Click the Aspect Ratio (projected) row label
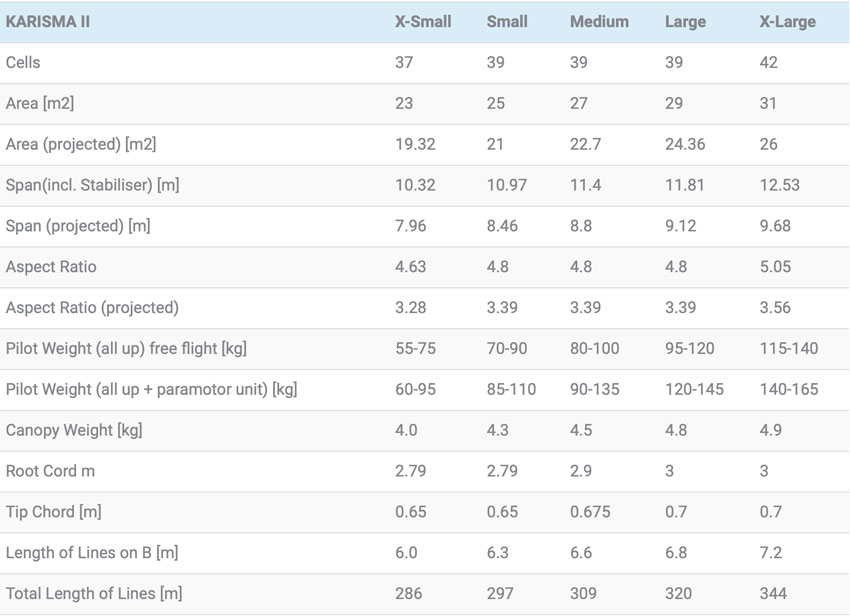850x616 pixels. (92, 307)
